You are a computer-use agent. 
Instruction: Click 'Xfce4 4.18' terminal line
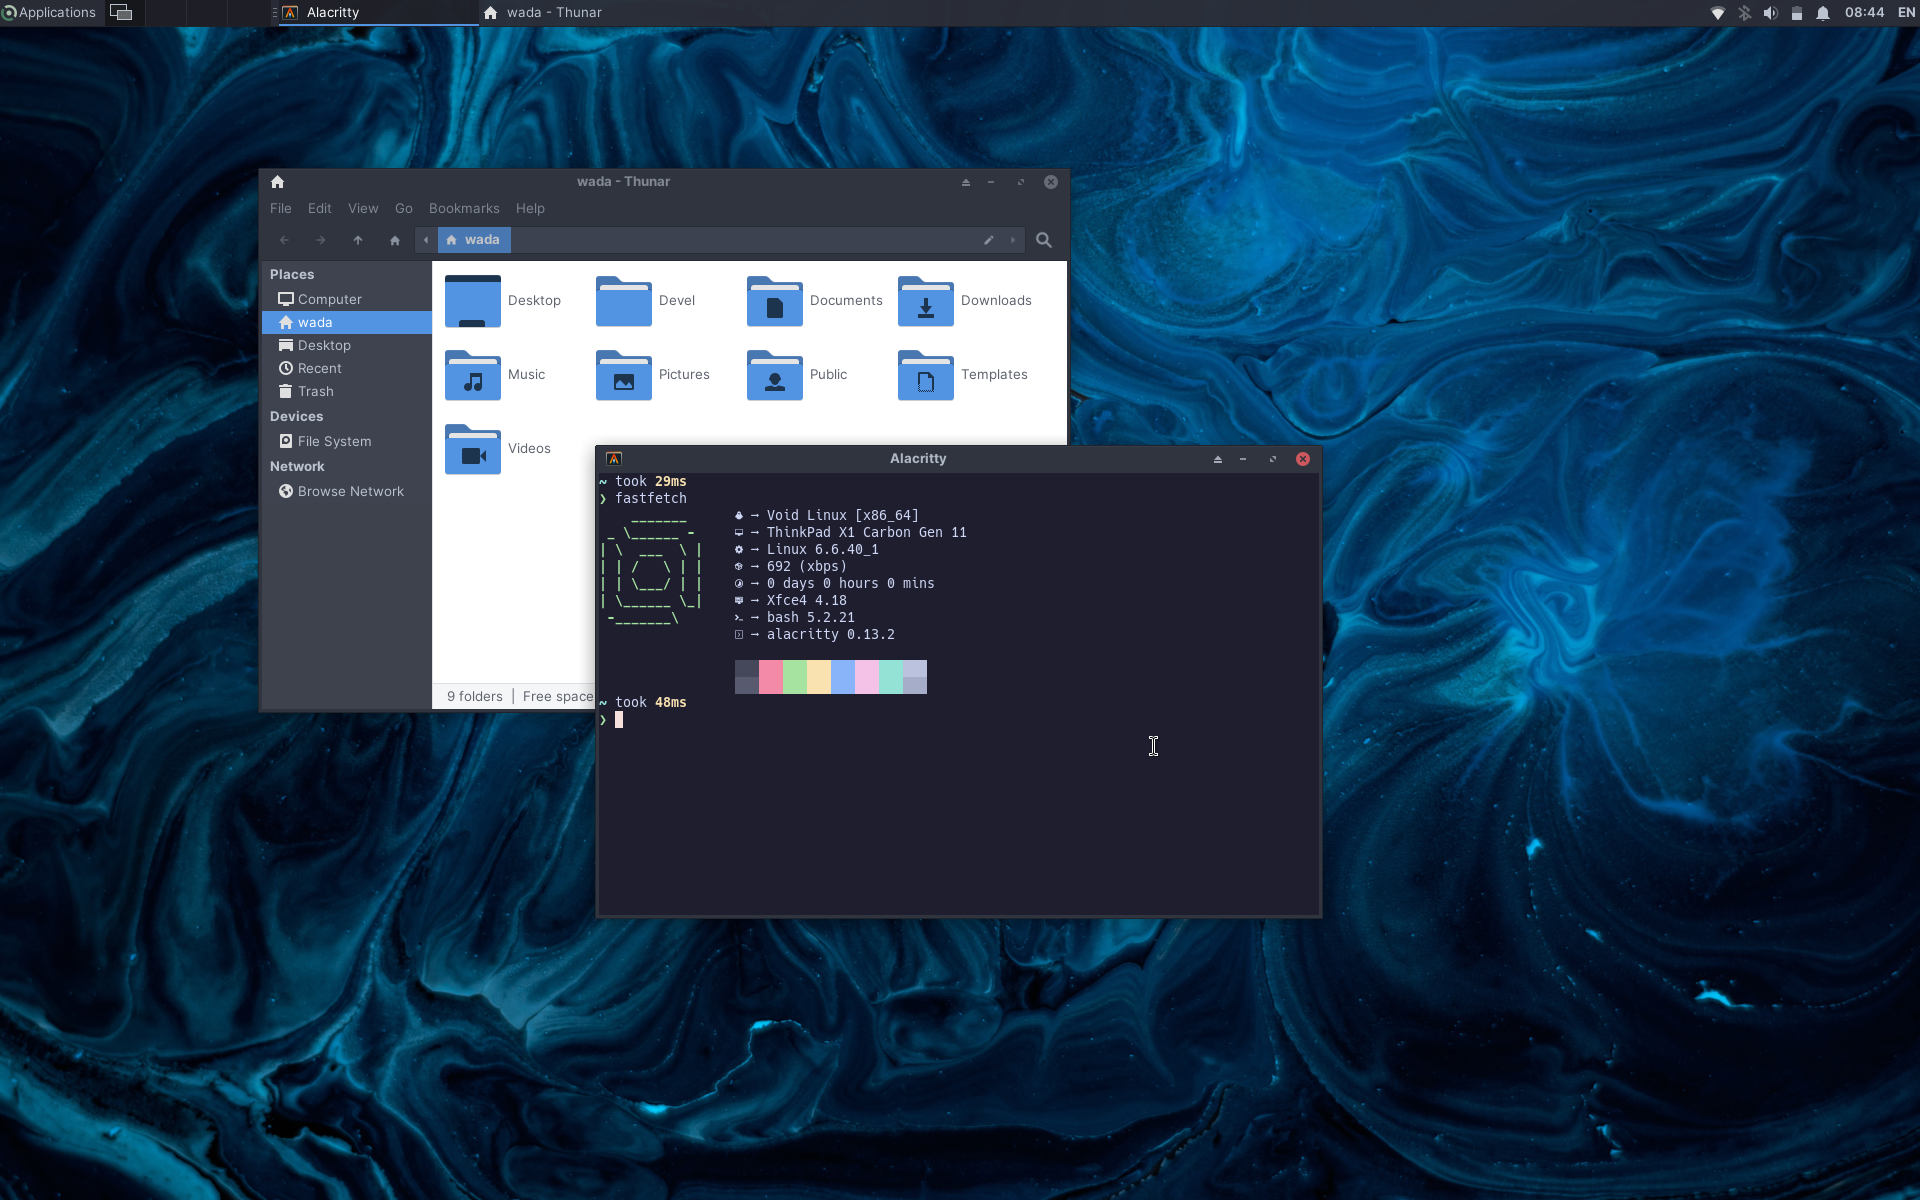(x=806, y=601)
